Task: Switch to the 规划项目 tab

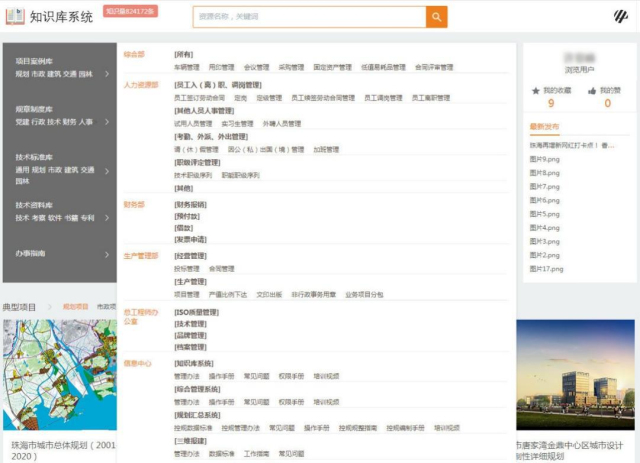Action: tap(75, 307)
